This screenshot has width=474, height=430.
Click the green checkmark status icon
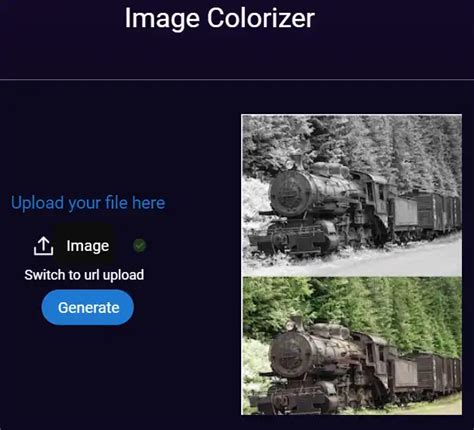click(x=139, y=246)
